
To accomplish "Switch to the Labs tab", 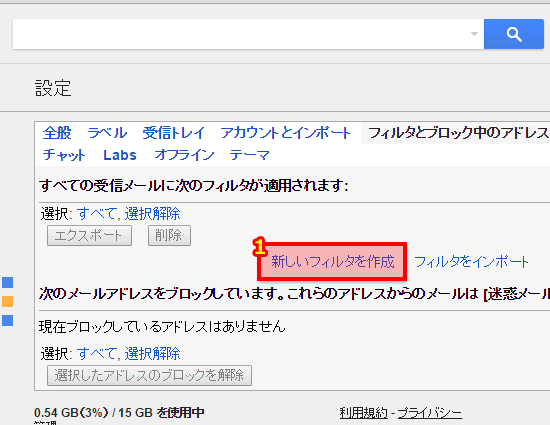I will (120, 155).
